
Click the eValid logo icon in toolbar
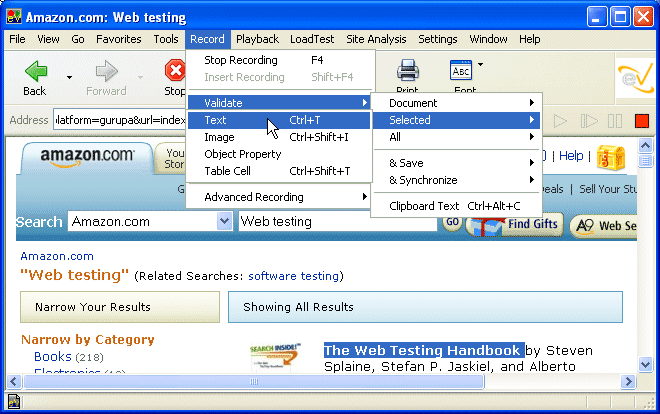point(636,78)
